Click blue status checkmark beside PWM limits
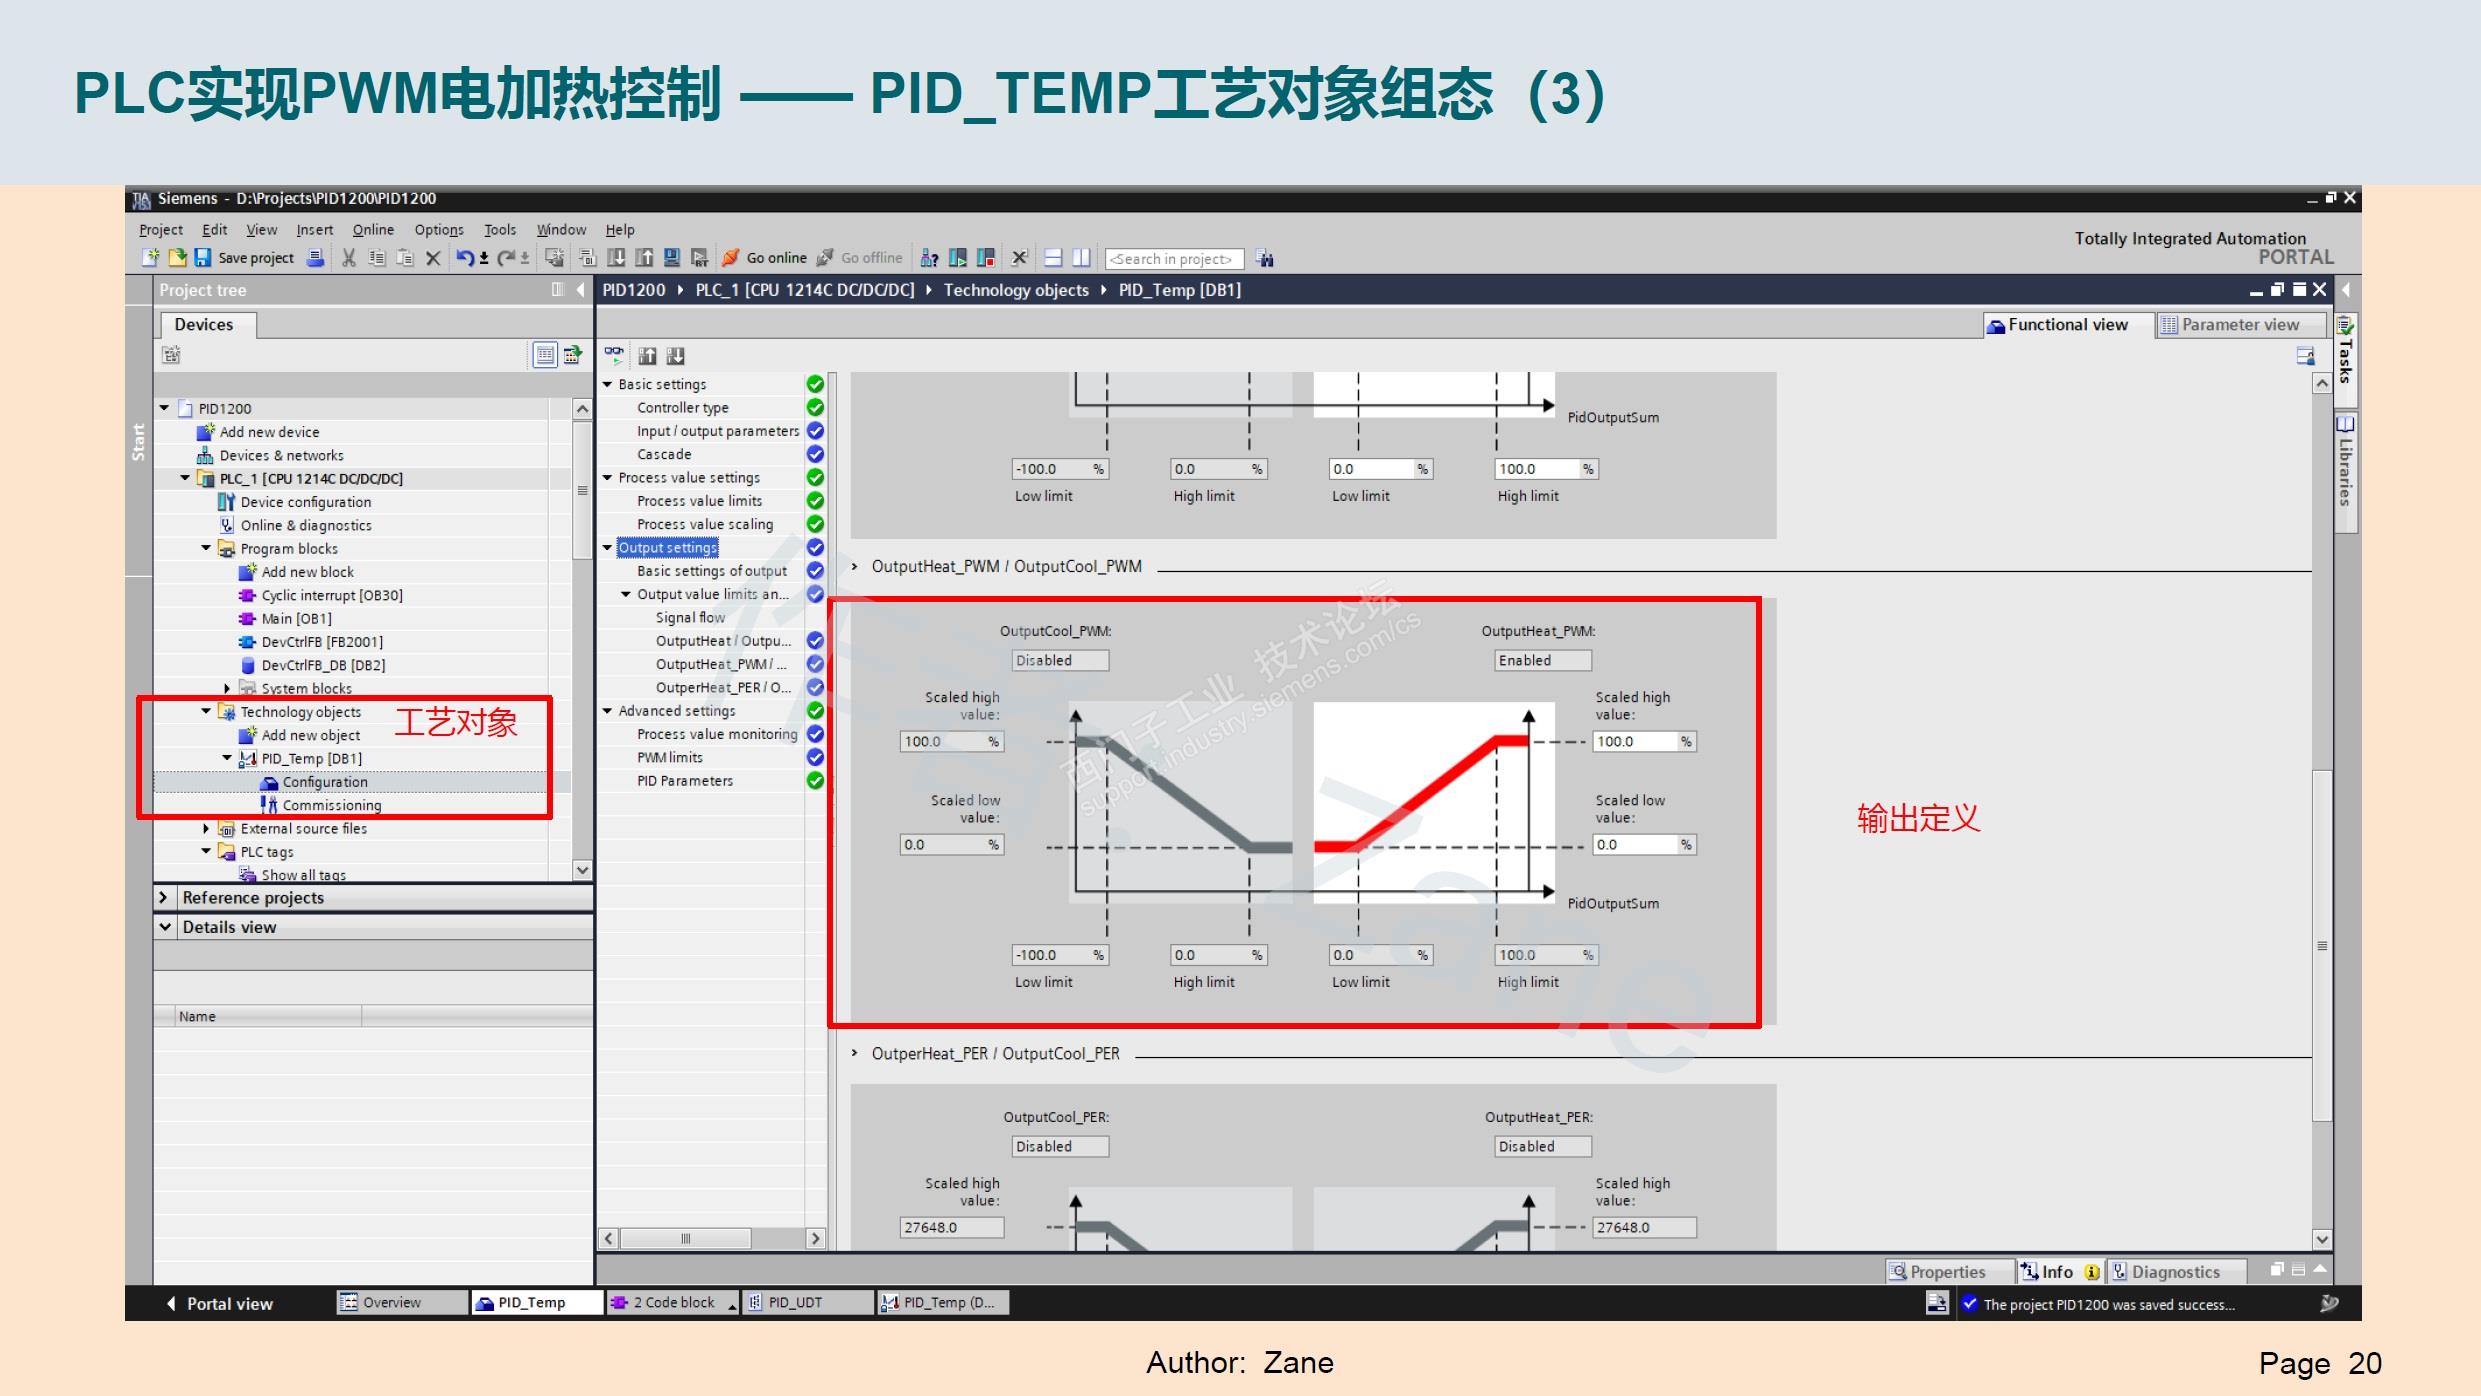2481x1396 pixels. 815,757
